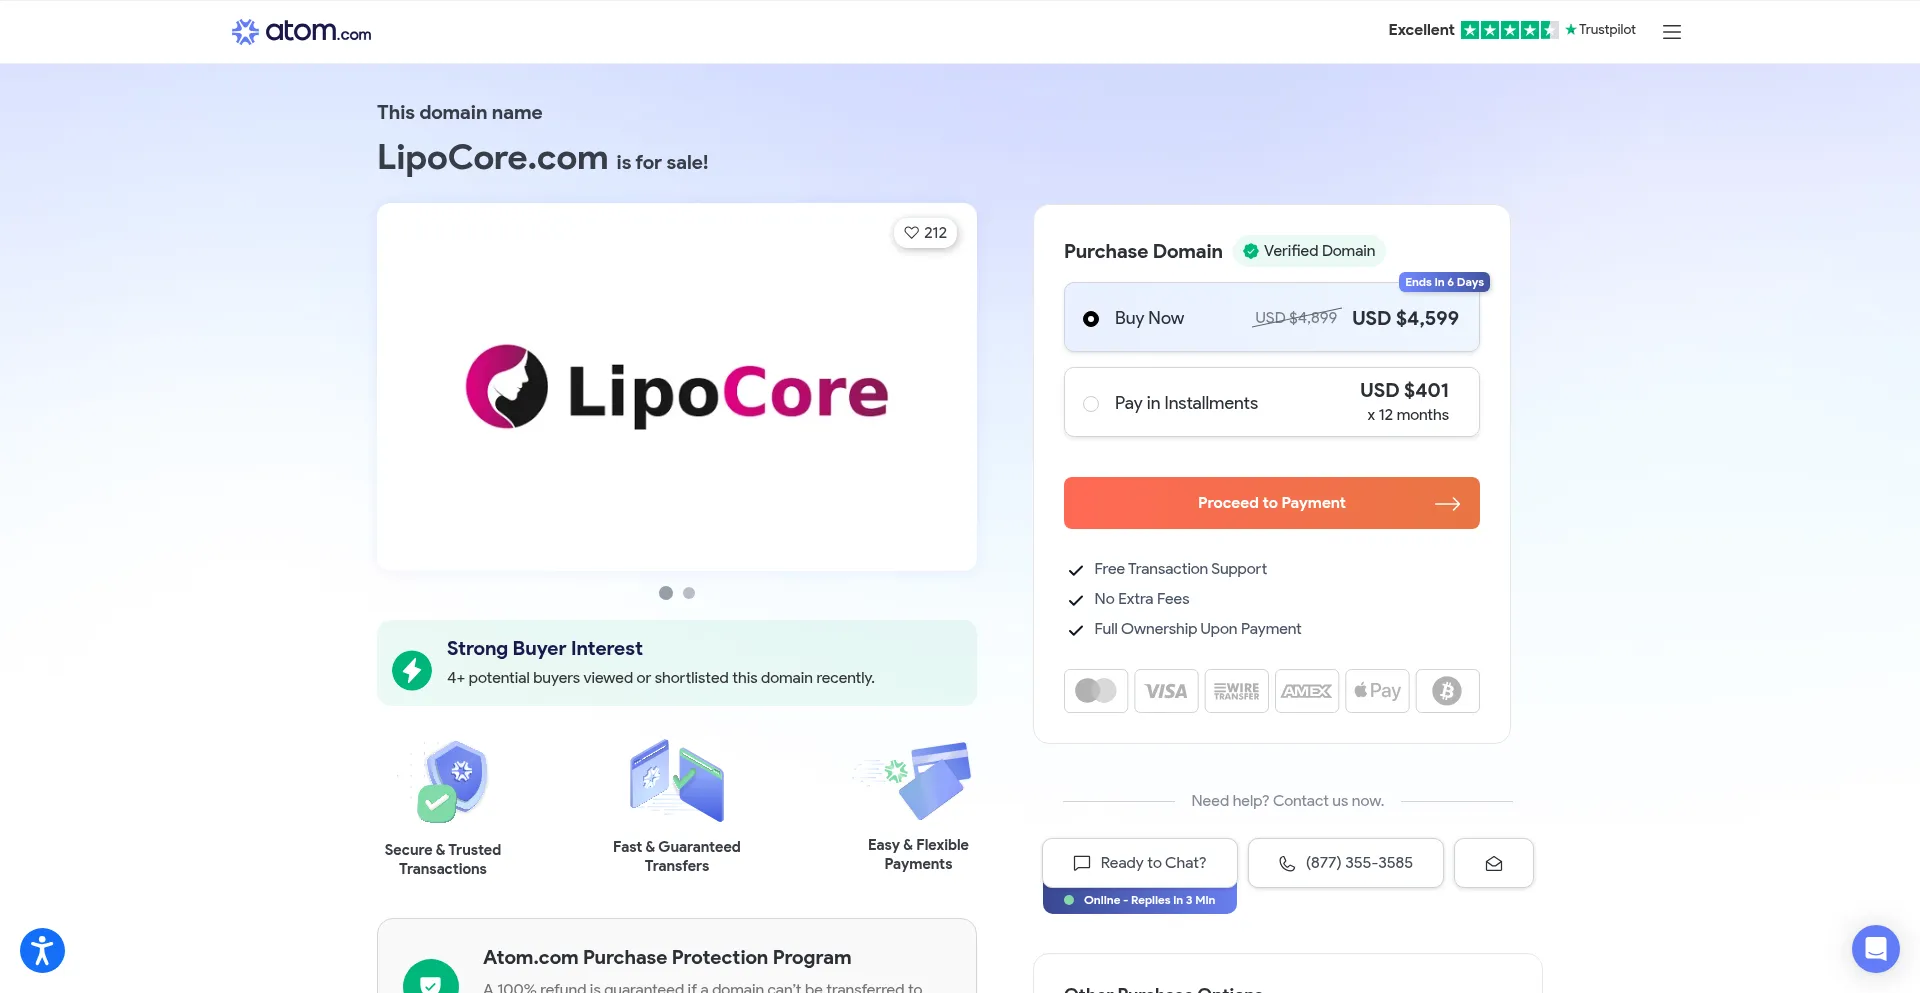1920x993 pixels.
Task: Click the Visa payment icon
Action: point(1166,691)
